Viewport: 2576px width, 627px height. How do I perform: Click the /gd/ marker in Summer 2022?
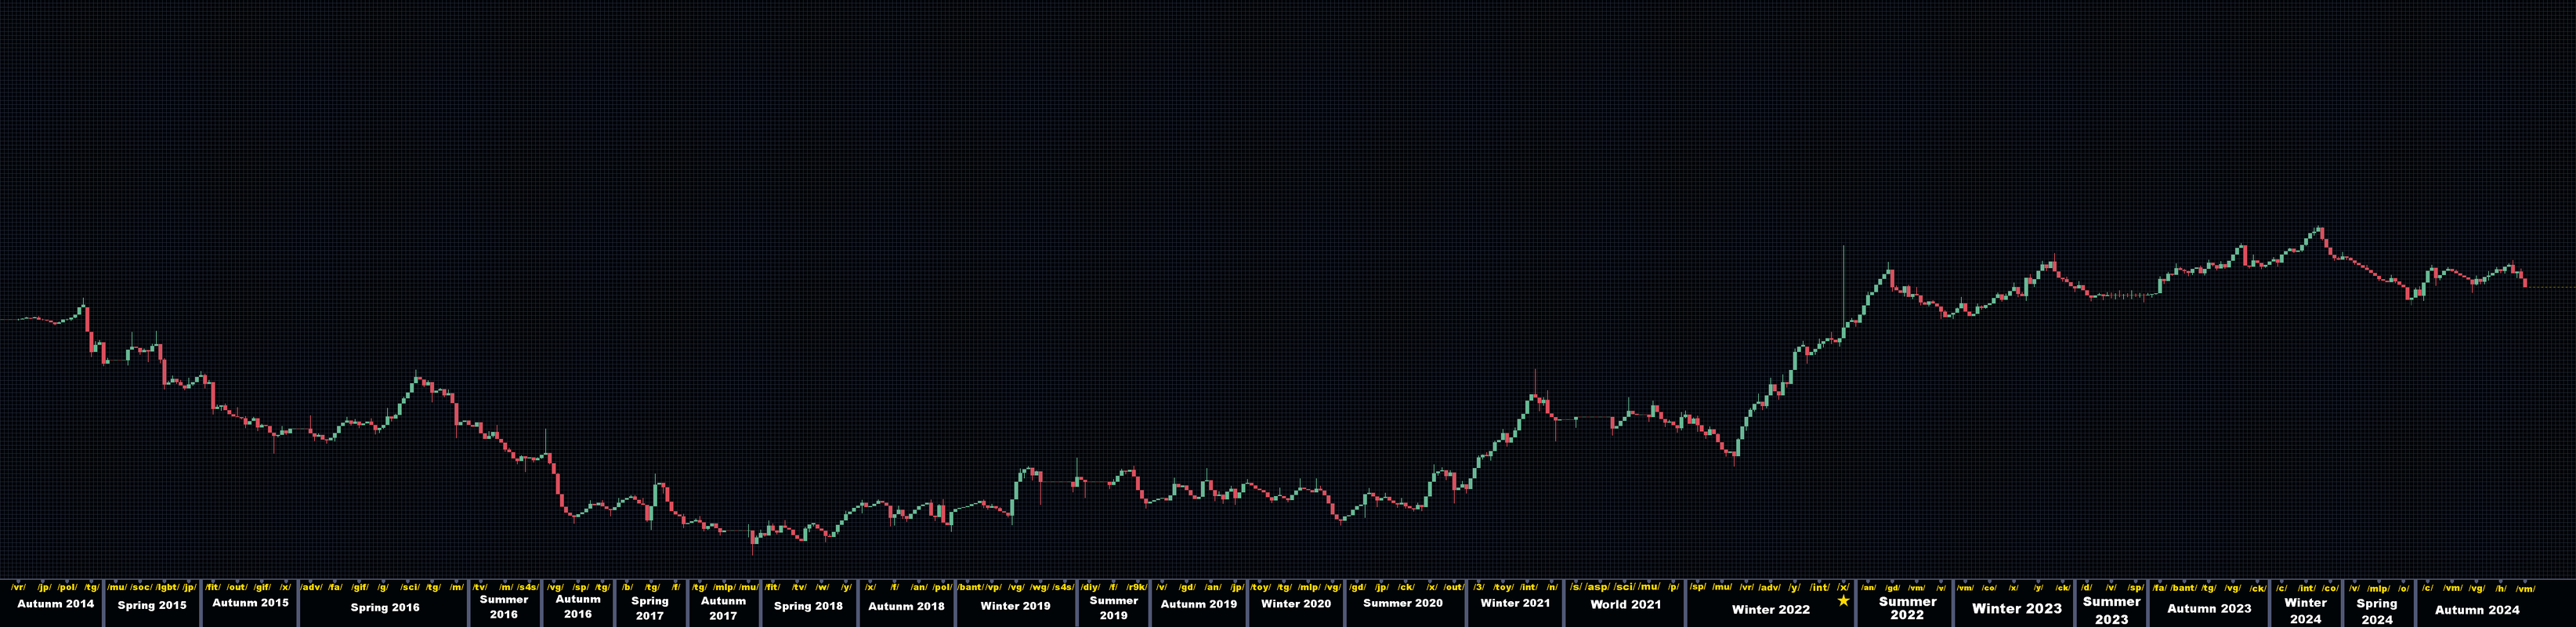tap(1892, 588)
